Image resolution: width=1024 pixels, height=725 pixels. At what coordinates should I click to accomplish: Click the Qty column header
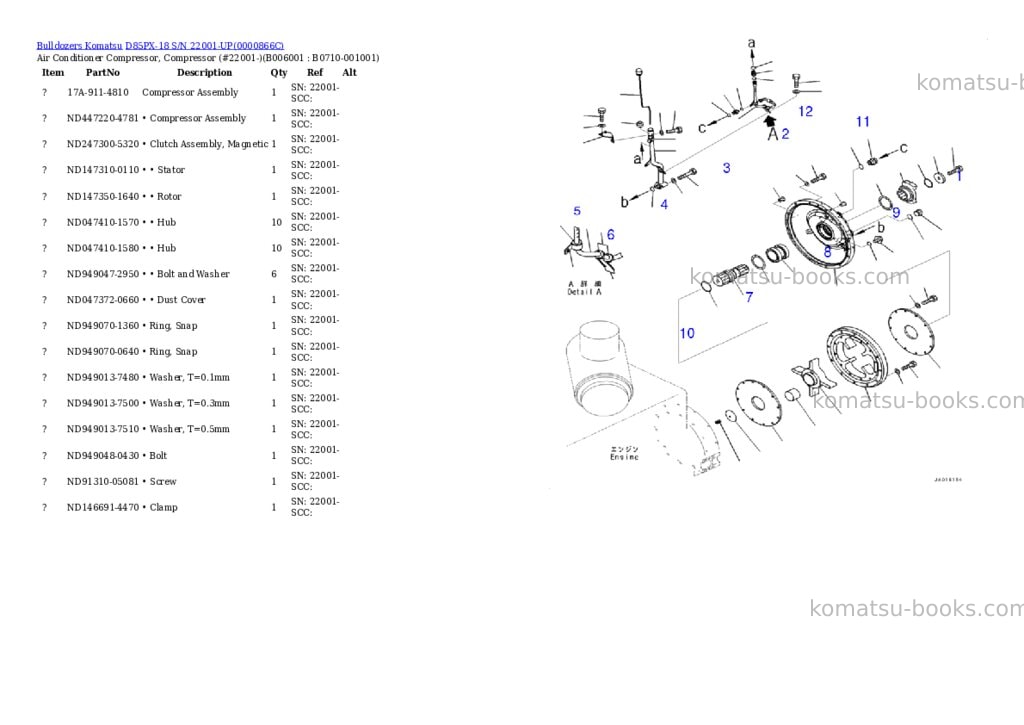pyautogui.click(x=279, y=72)
